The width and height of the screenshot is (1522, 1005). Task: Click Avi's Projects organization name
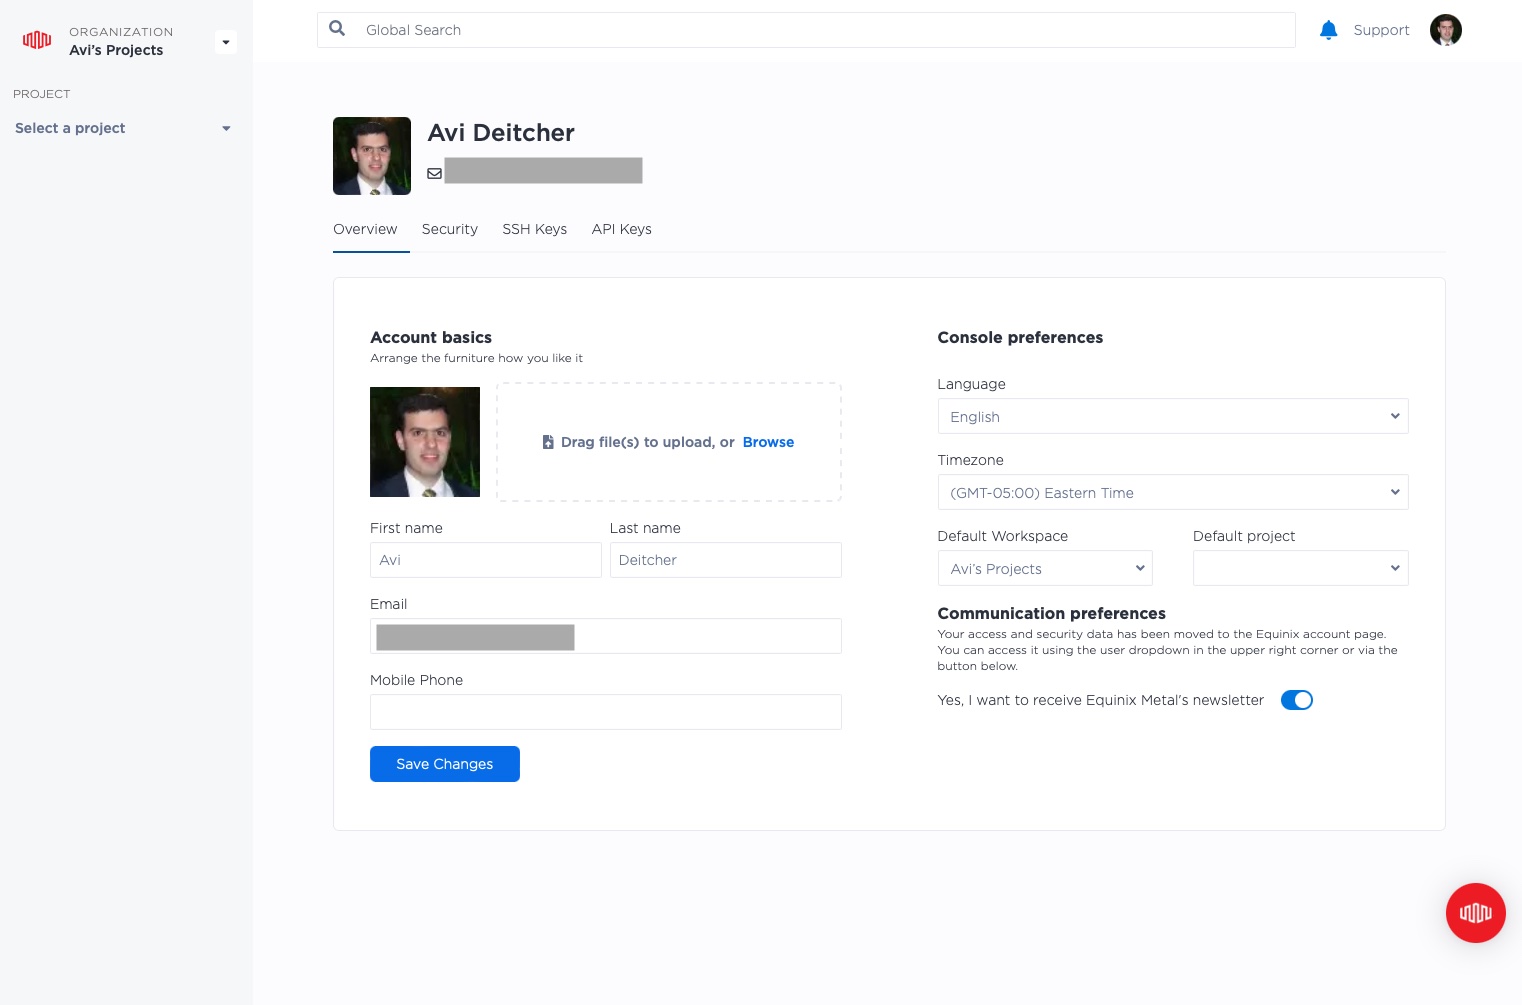(x=116, y=50)
